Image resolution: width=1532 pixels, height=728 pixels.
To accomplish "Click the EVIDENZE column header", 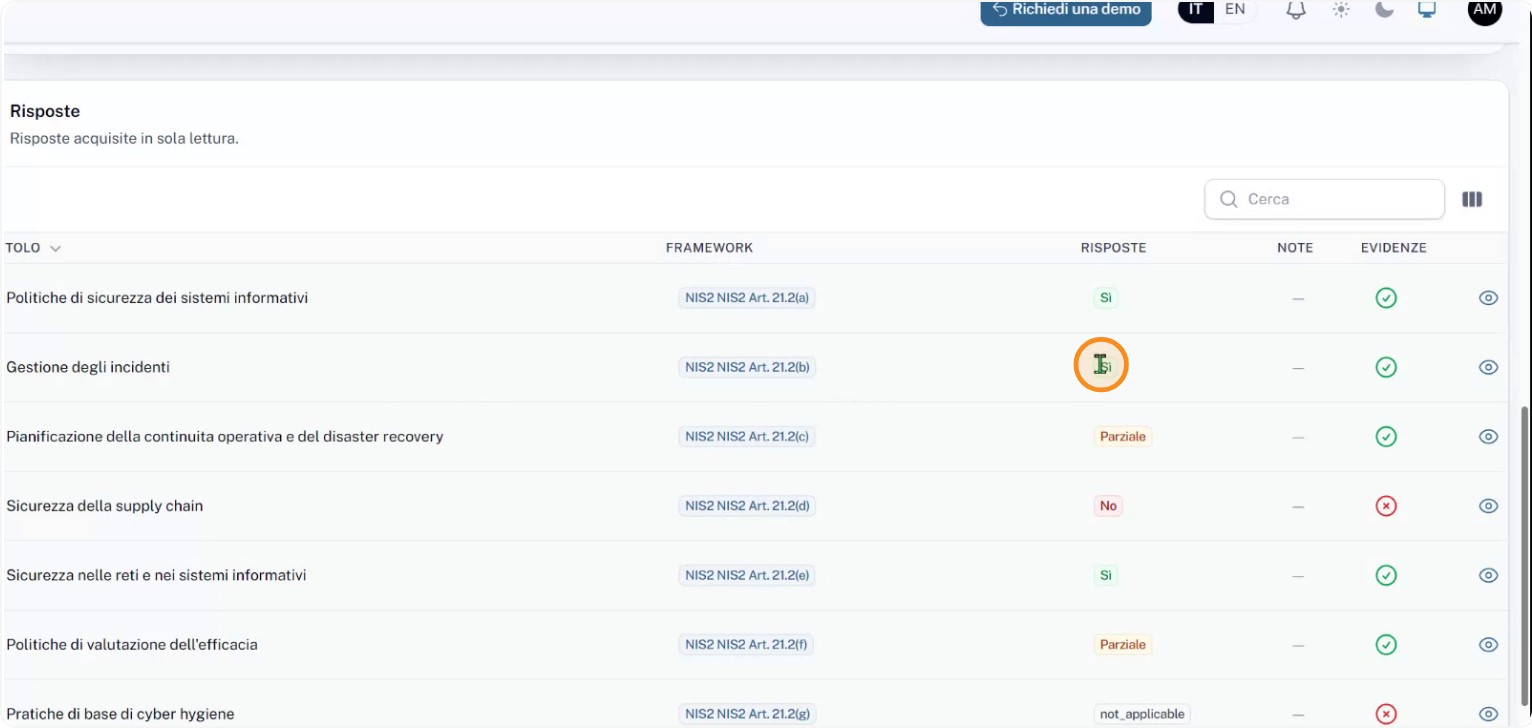I will 1394,248.
